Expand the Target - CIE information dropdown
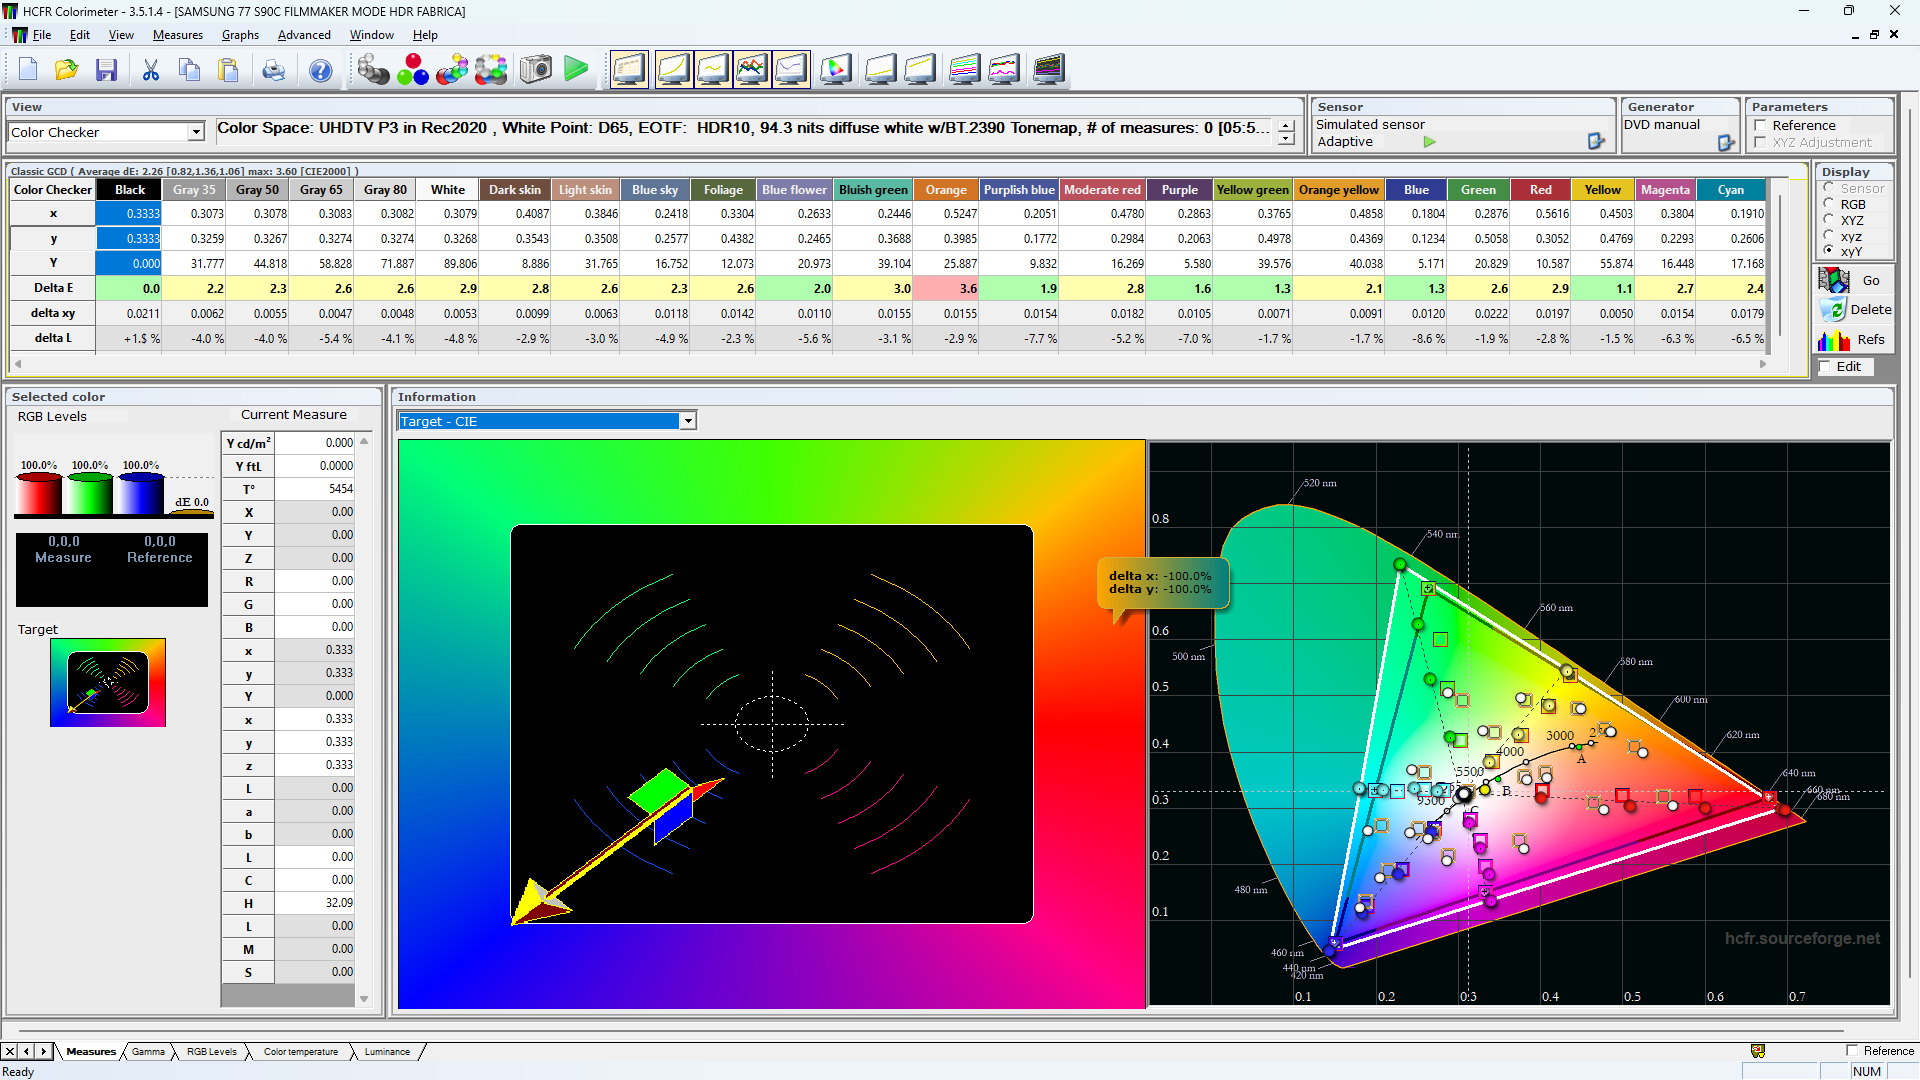 [x=688, y=422]
